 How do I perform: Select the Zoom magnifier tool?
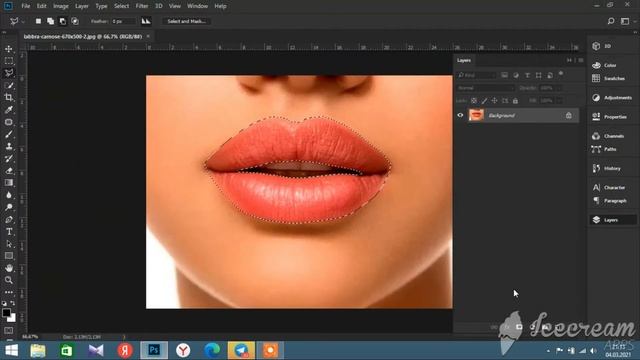9,280
